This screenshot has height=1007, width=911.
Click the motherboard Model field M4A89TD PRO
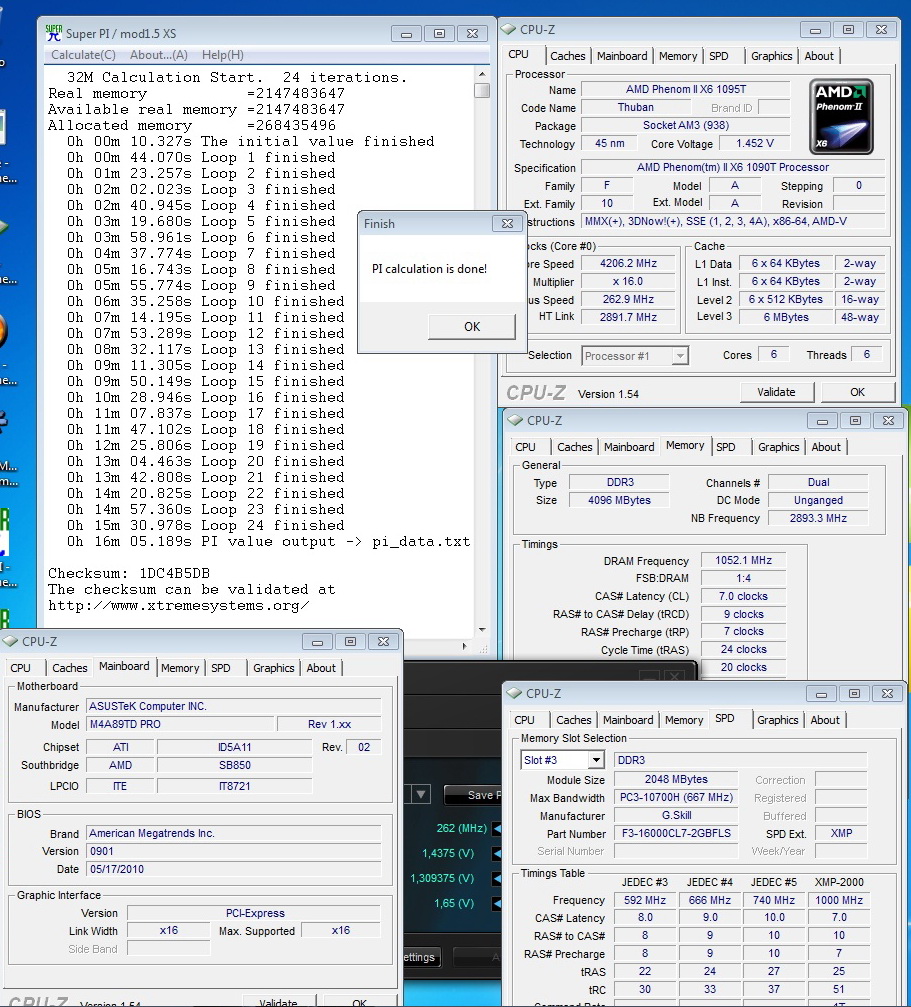tap(180, 724)
